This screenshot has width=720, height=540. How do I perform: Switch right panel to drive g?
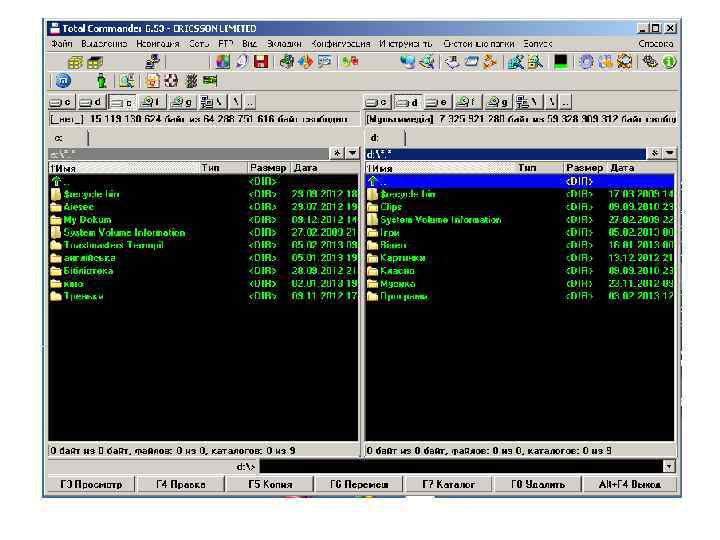498,102
